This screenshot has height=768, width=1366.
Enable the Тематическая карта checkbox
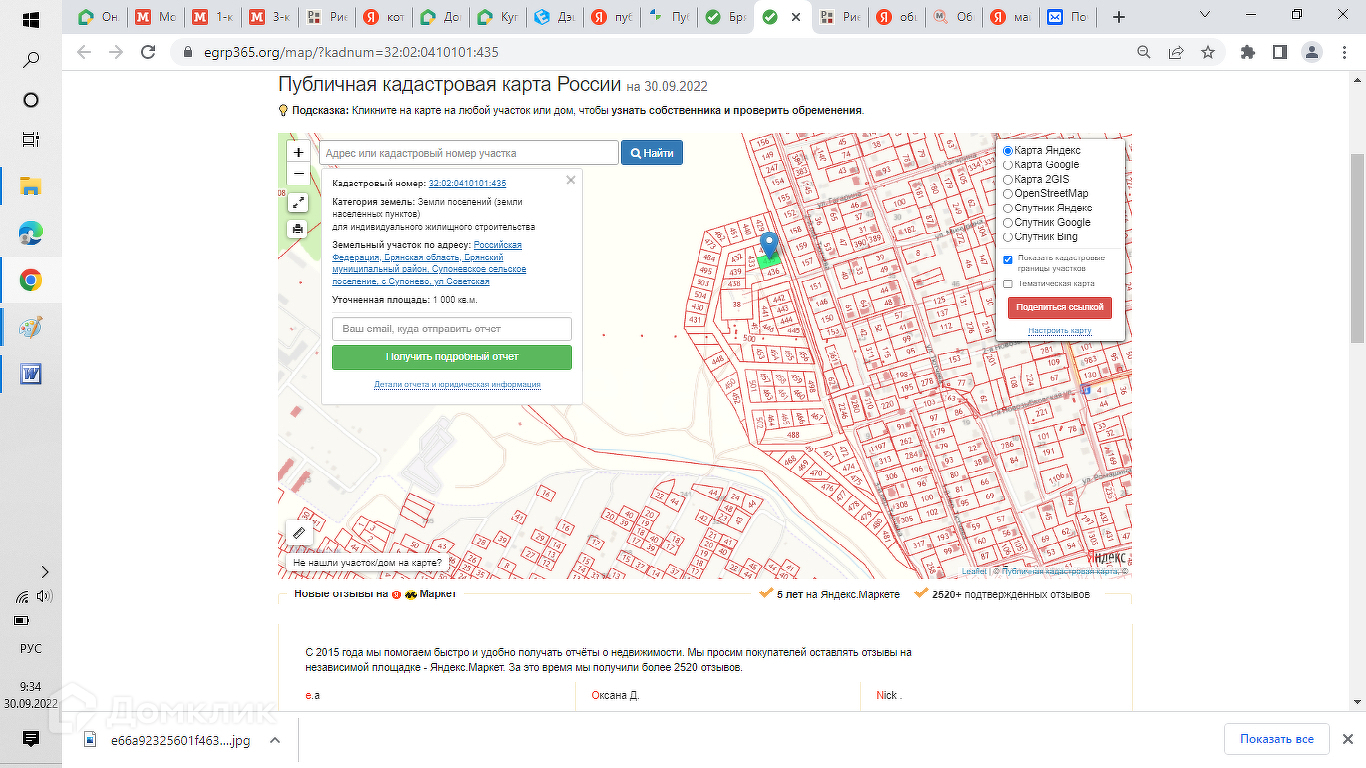1008,284
